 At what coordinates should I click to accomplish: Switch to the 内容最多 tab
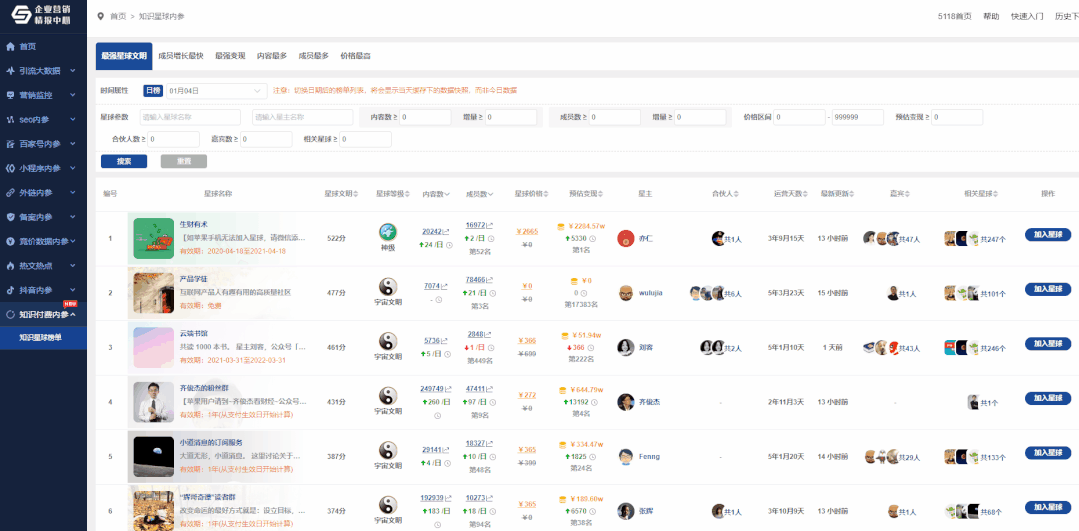pyautogui.click(x=272, y=56)
